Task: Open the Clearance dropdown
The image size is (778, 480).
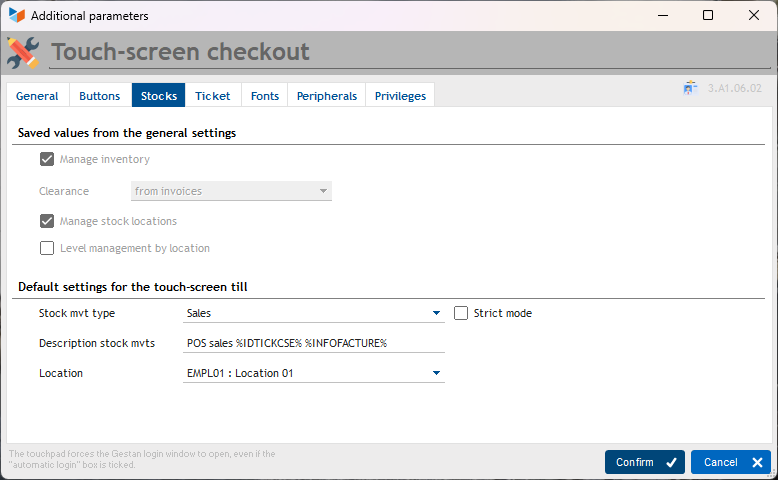Action: pos(323,191)
